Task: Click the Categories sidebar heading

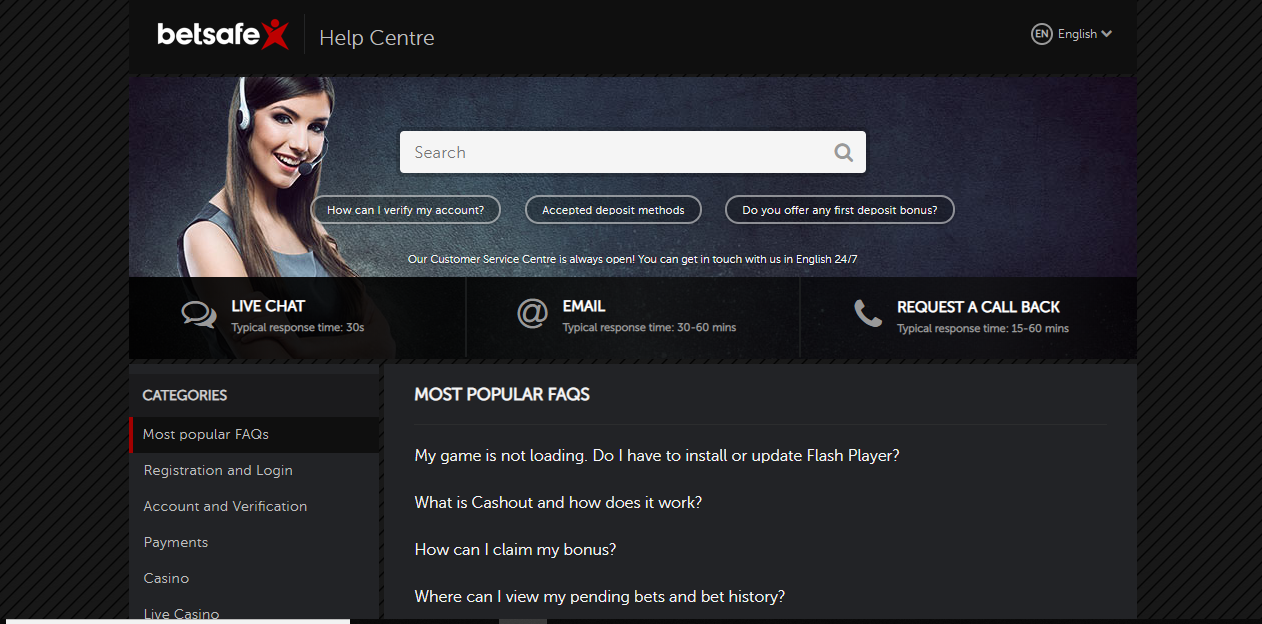Action: tap(185, 395)
